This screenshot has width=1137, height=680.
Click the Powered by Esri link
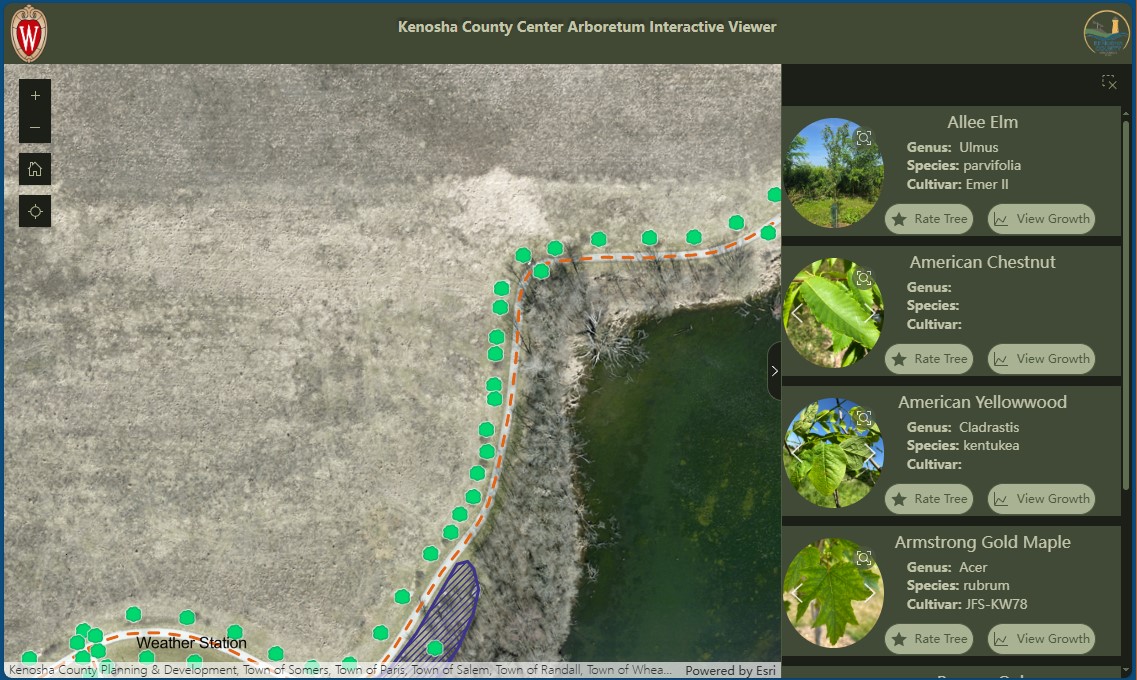[730, 671]
